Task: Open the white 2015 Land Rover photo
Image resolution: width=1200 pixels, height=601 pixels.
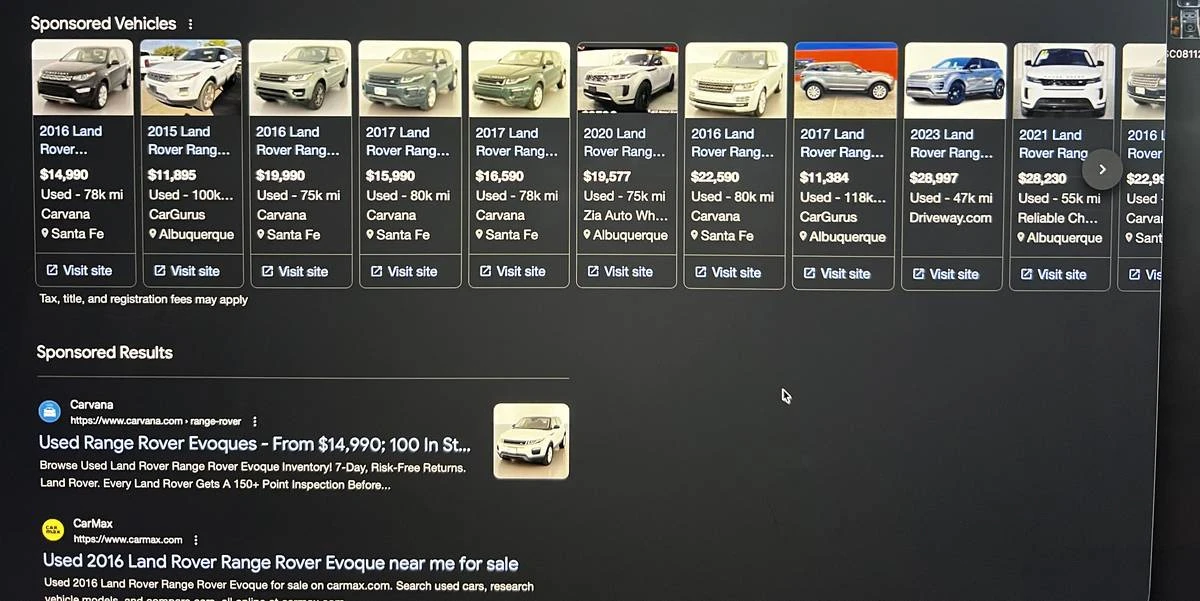Action: click(x=190, y=78)
